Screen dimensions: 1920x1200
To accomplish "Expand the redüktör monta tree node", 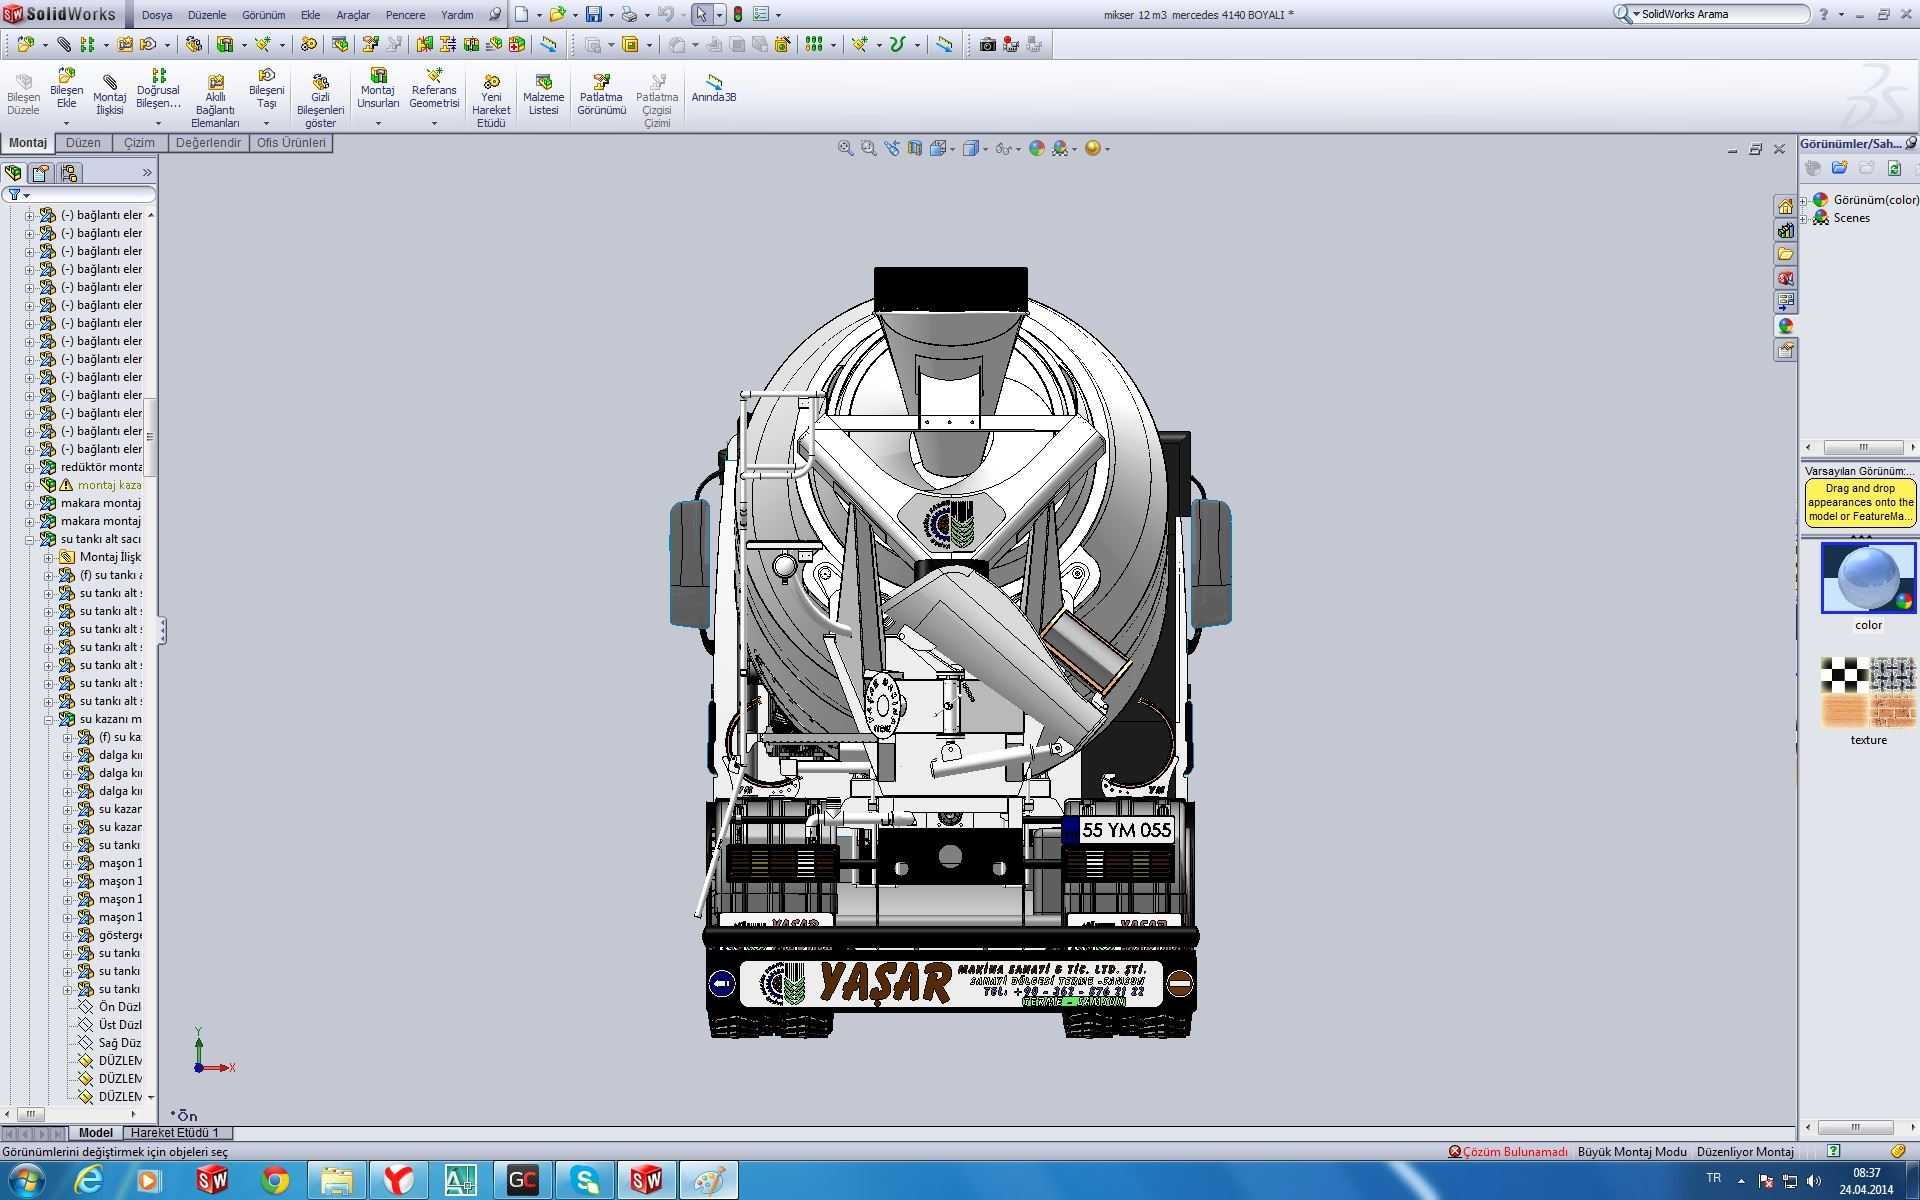I will 30,467.
